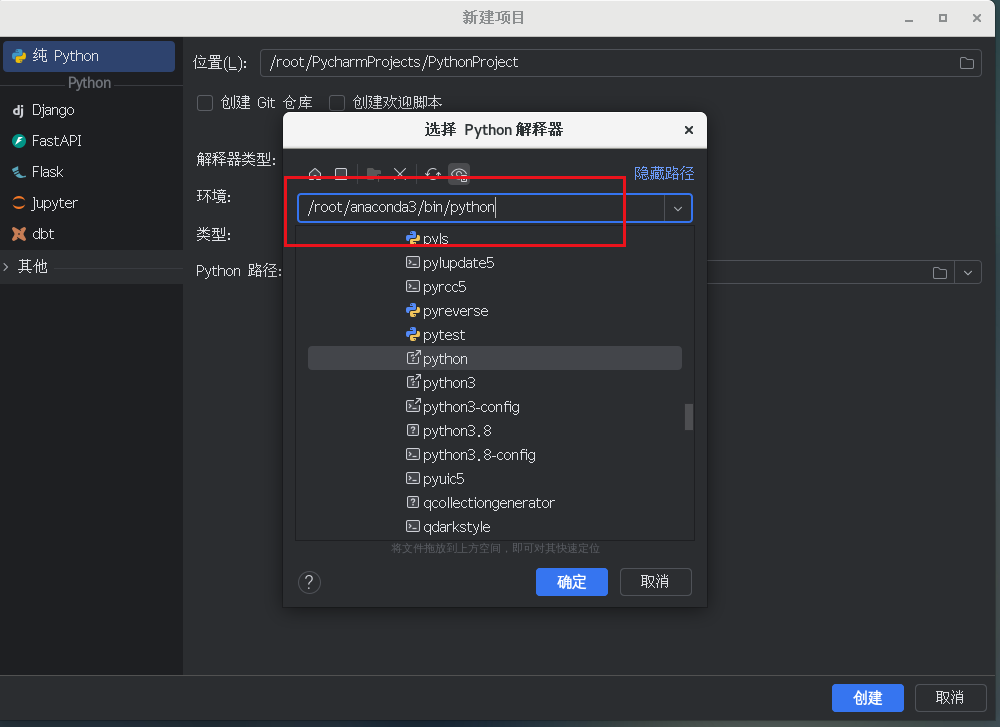Viewport: 1000px width, 727px height.
Task: Cancel the interpreter chooser dialog with 取消
Action: tap(655, 582)
